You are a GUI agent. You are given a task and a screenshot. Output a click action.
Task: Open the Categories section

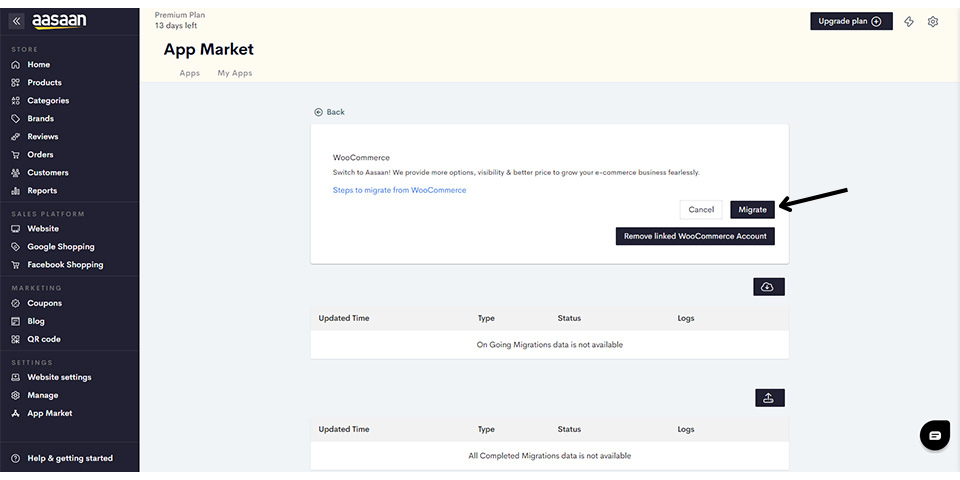pyautogui.click(x=48, y=100)
